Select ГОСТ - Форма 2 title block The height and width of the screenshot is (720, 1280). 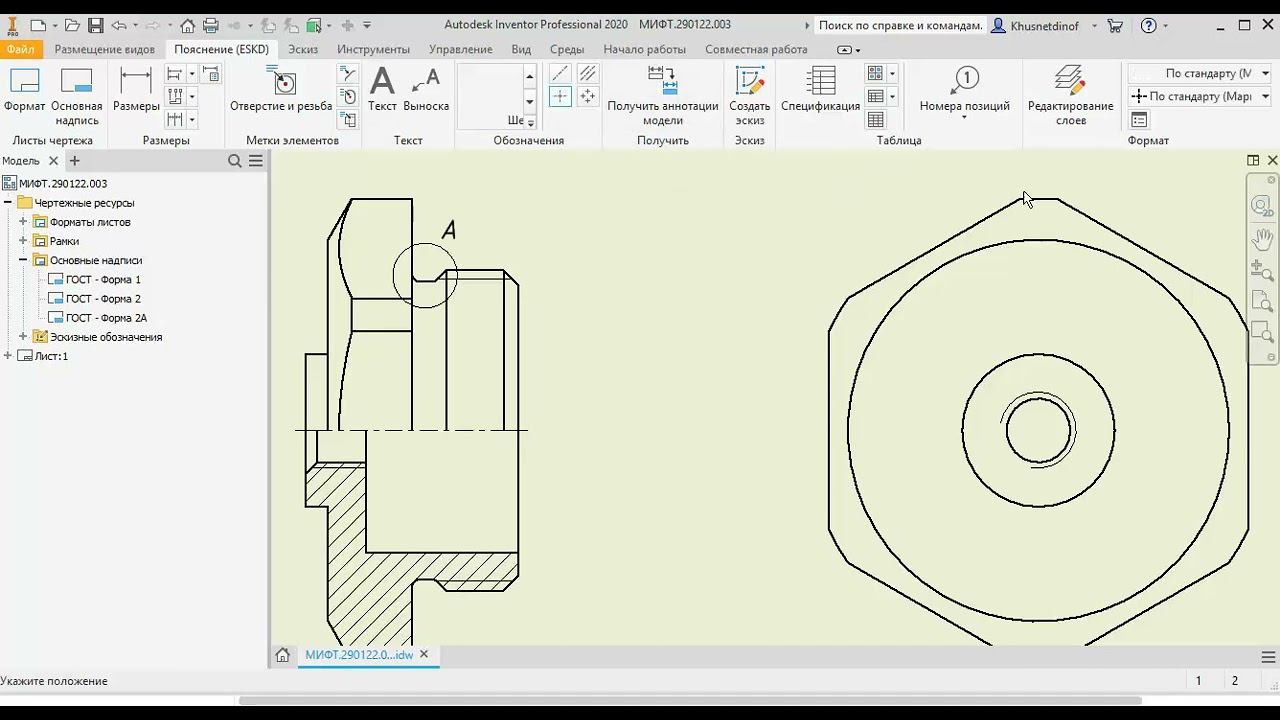[x=103, y=299]
